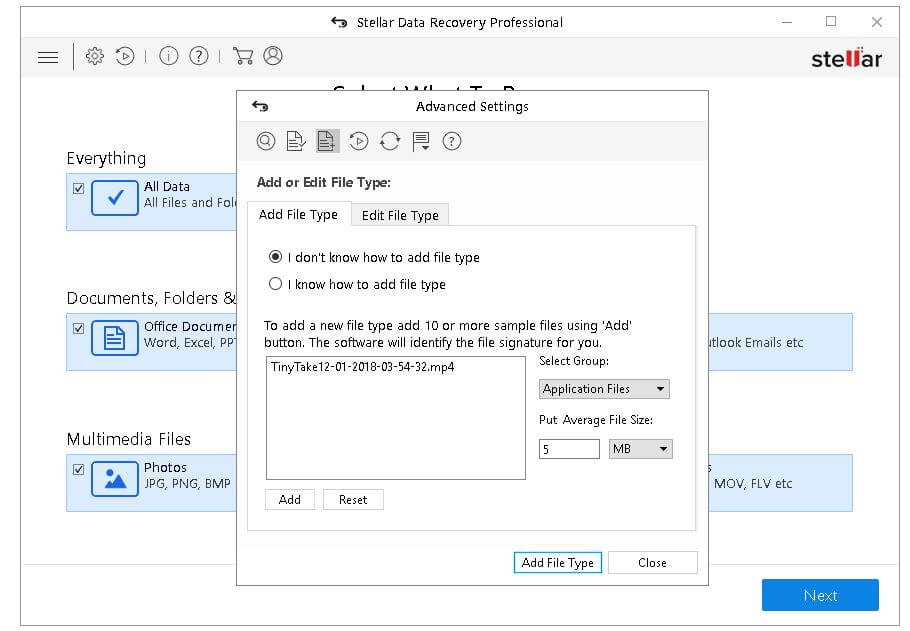Open the information icon in main toolbar
The width and height of the screenshot is (910, 631).
point(168,56)
